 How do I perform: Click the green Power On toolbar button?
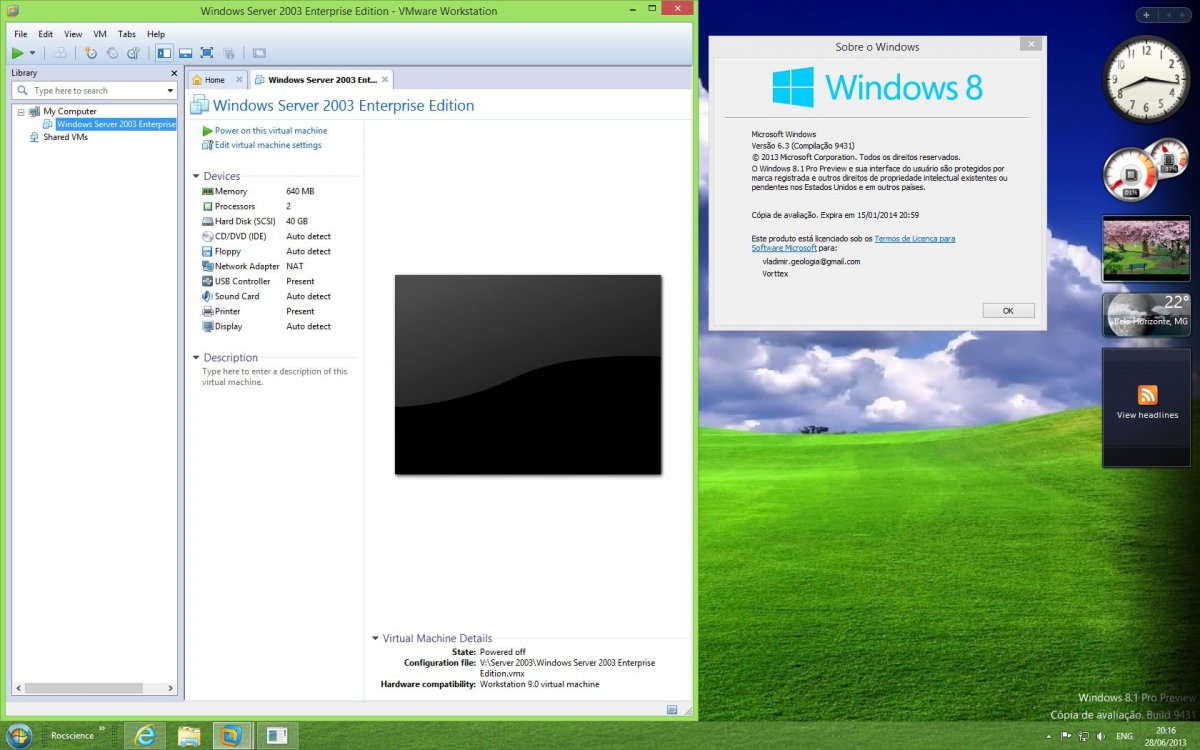pyautogui.click(x=17, y=53)
